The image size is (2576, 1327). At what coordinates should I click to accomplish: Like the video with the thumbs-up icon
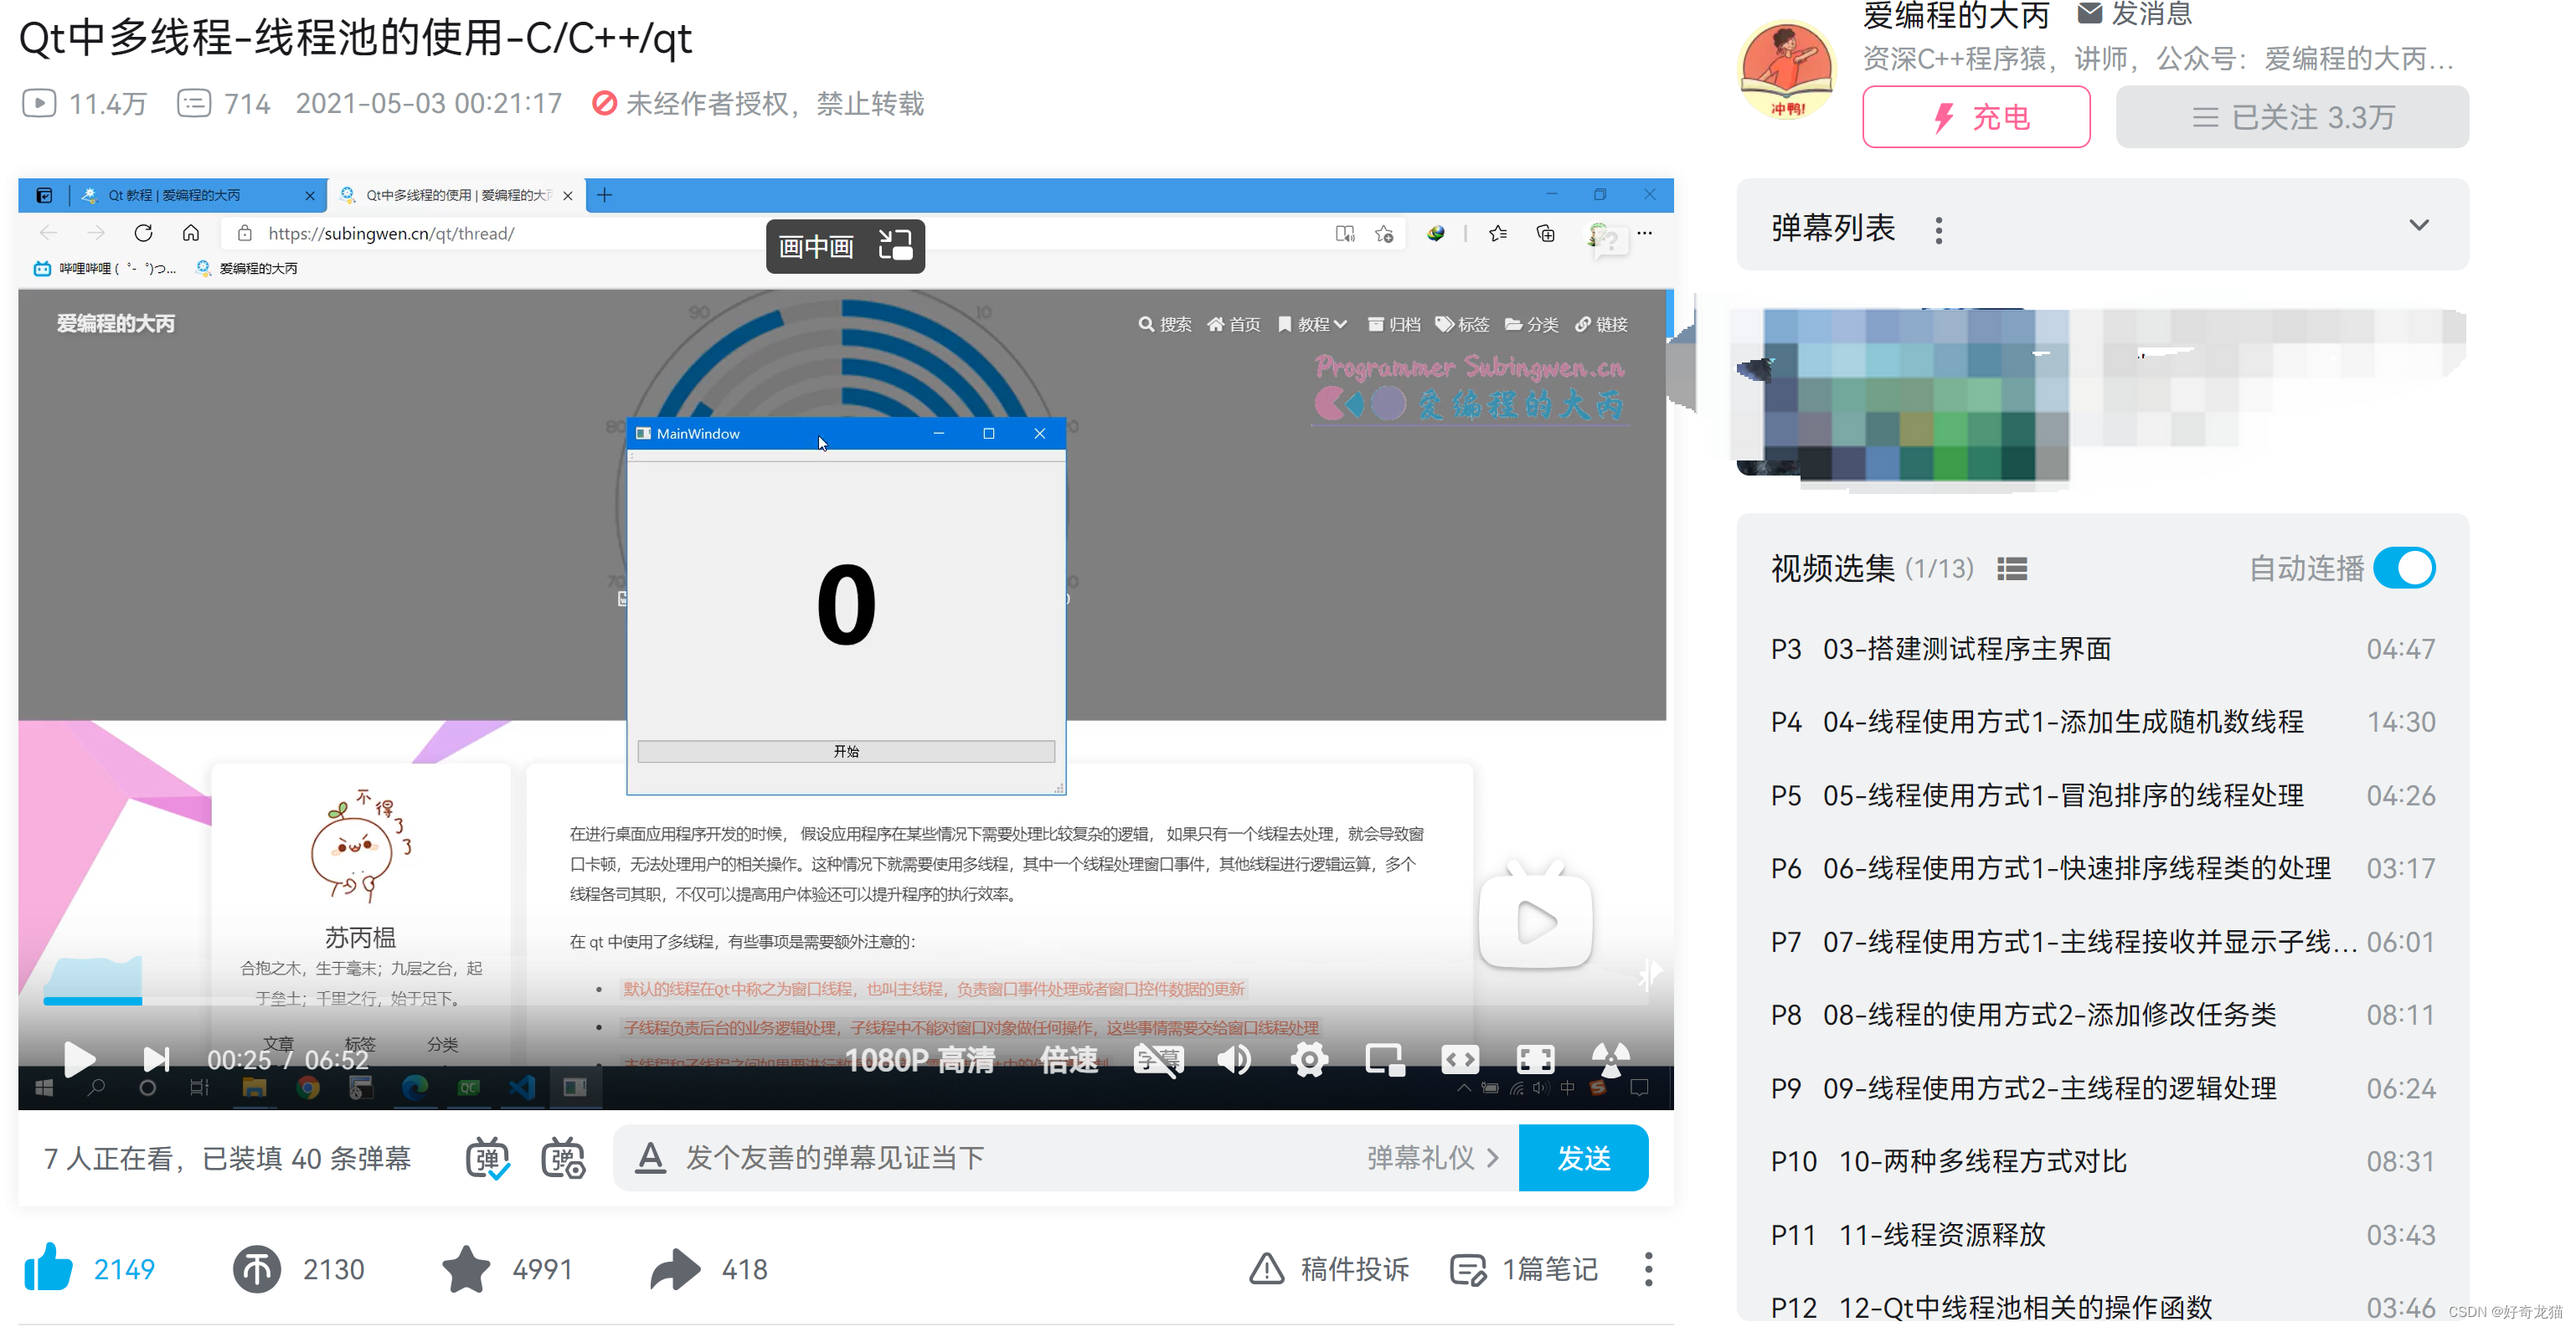48,1268
